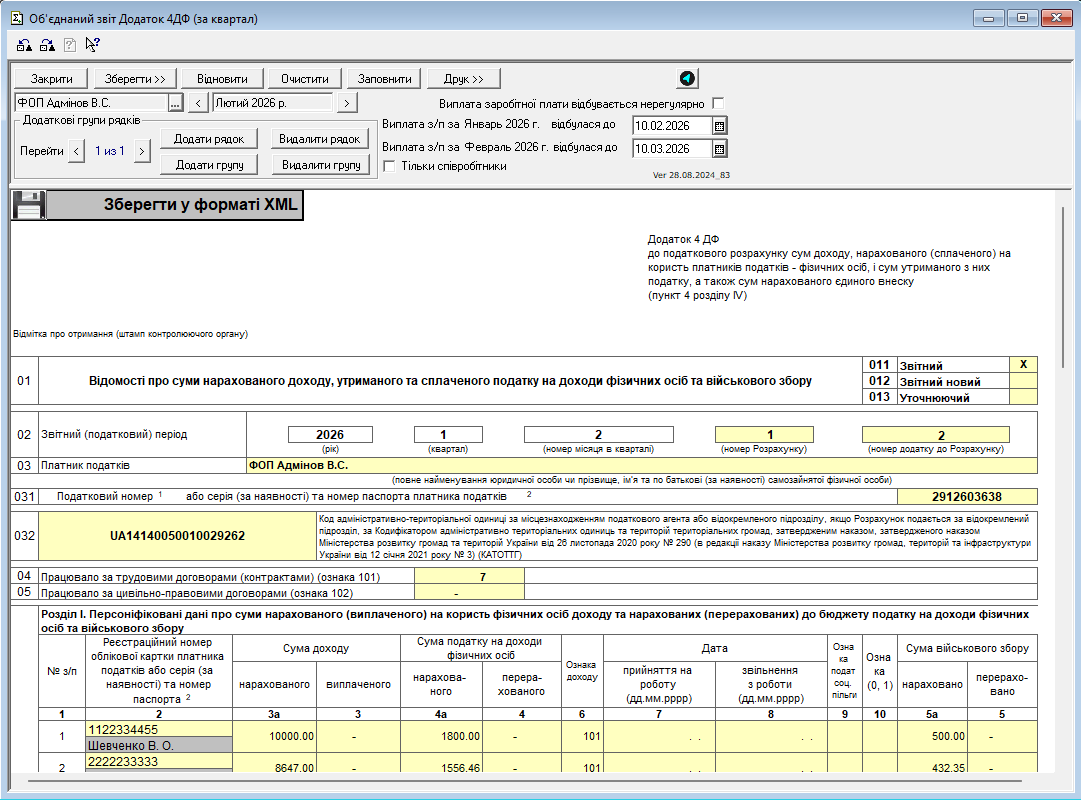Open calendar for the 10.02.2026 date
This screenshot has width=1081, height=800.
click(719, 126)
